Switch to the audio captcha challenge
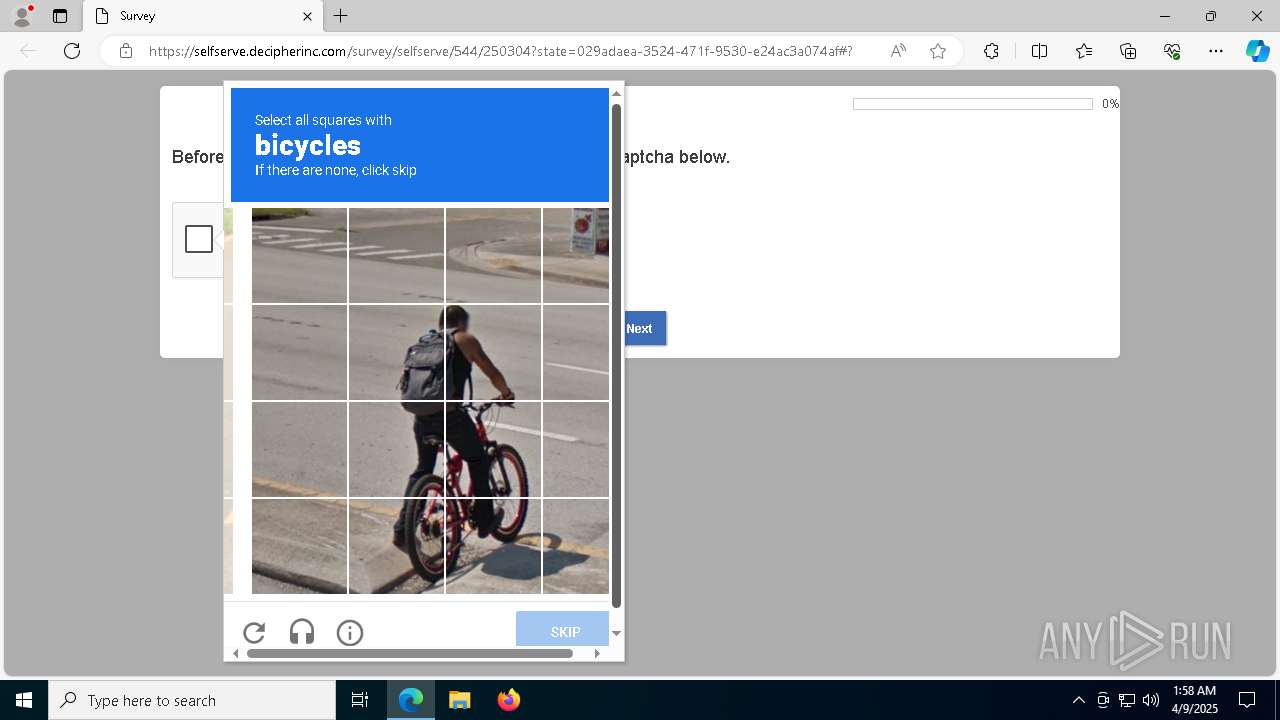 click(x=302, y=632)
